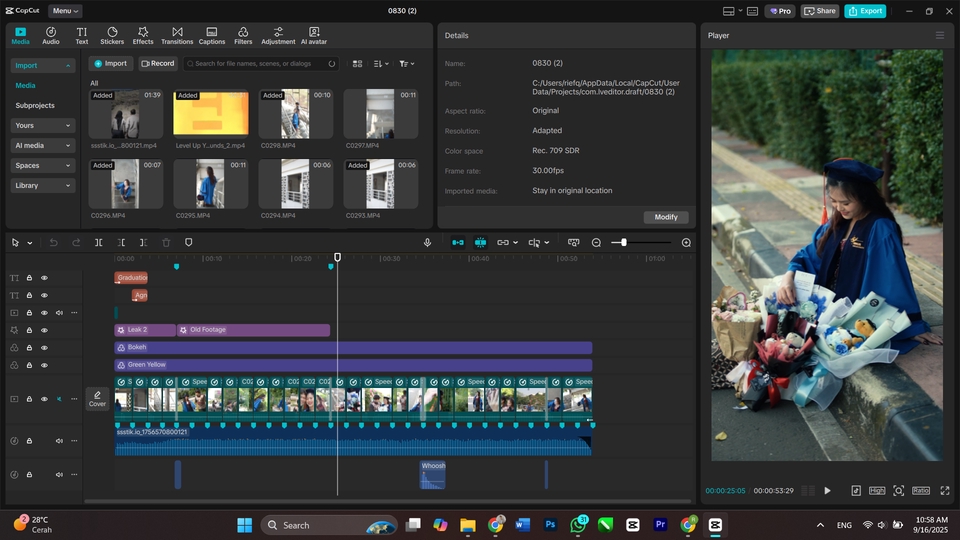The image size is (960, 540).
Task: Zoom in the timeline with plus icon
Action: (686, 243)
